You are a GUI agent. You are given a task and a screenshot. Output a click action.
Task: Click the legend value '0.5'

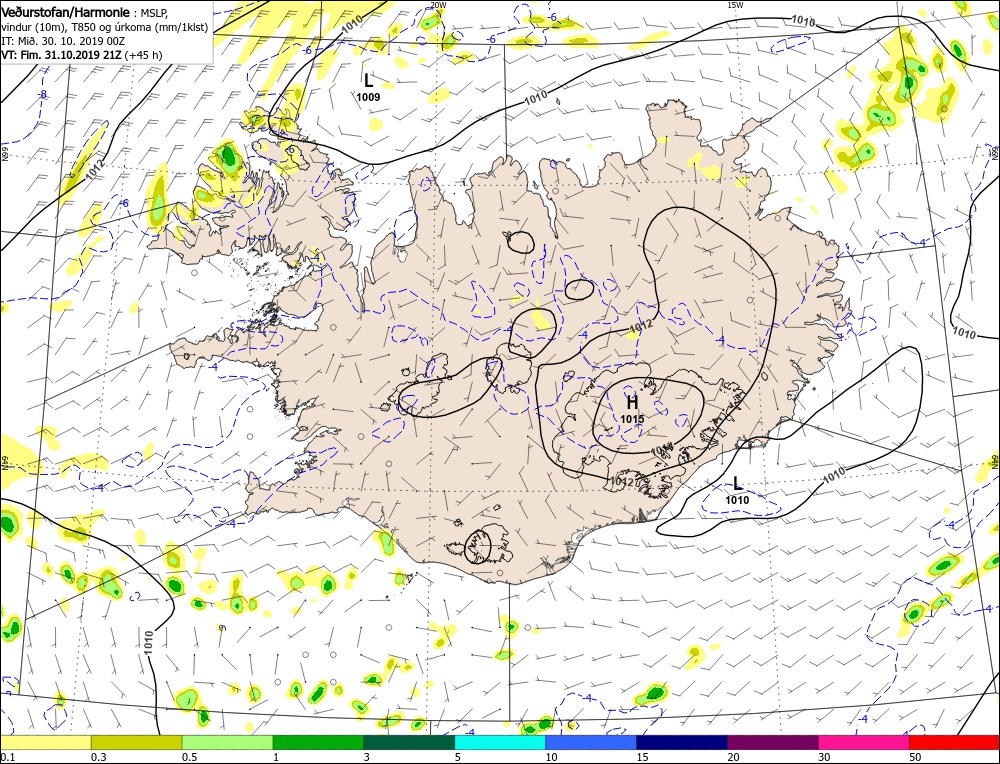click(189, 756)
